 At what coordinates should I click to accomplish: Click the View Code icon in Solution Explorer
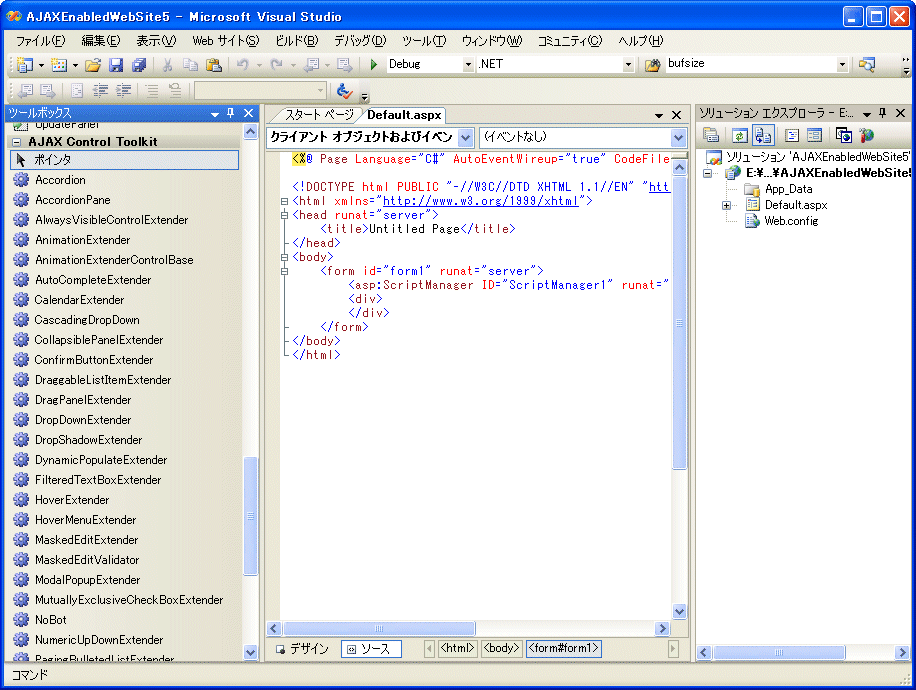792,136
